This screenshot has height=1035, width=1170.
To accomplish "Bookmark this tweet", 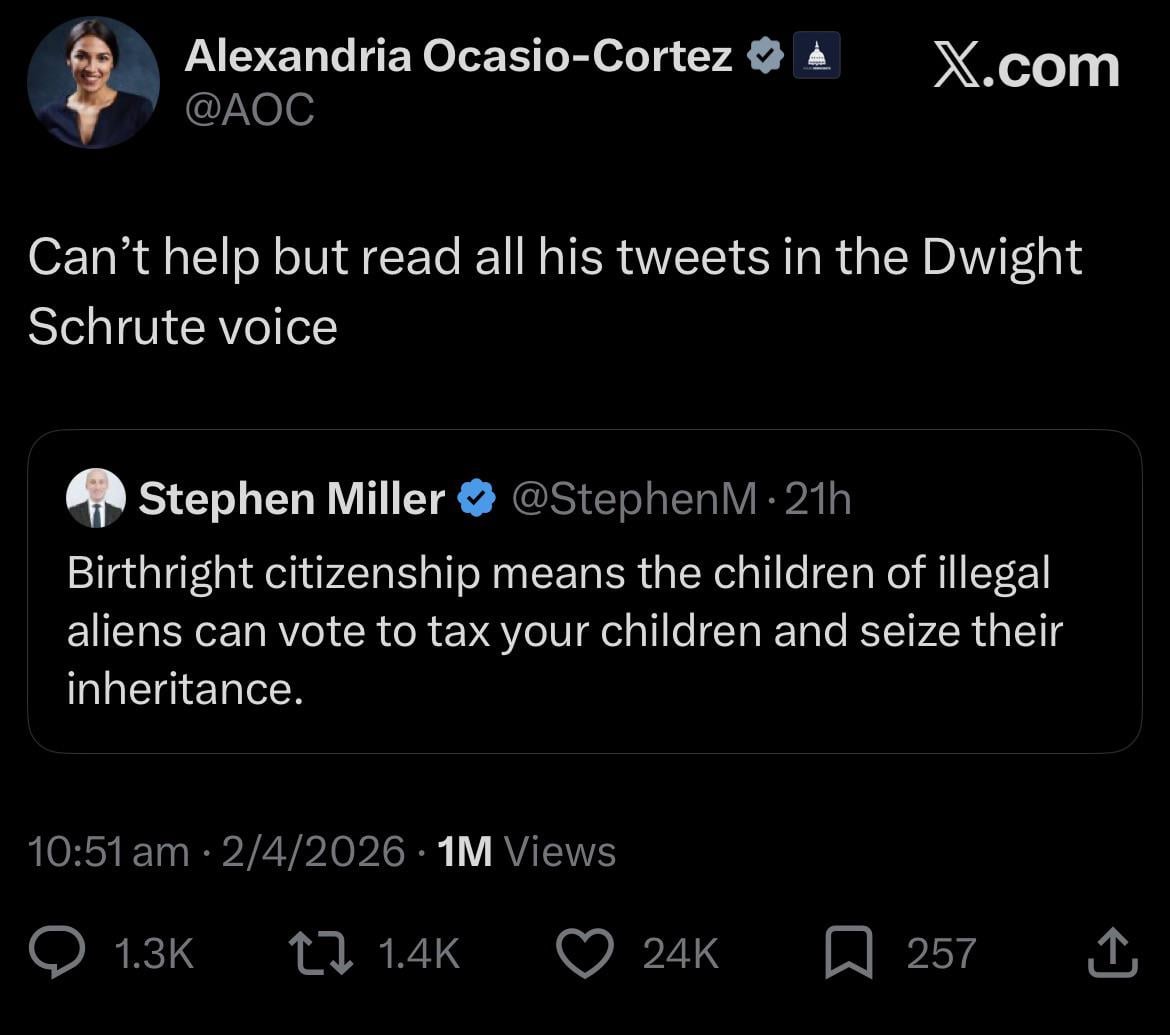I will [850, 953].
